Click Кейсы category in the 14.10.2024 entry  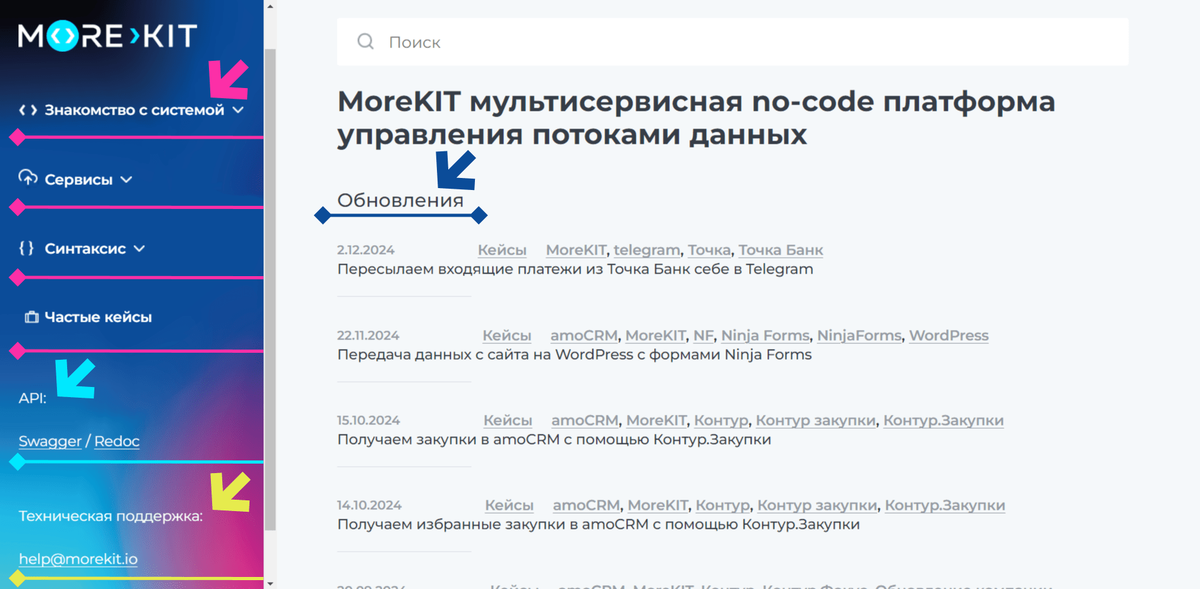tap(510, 505)
